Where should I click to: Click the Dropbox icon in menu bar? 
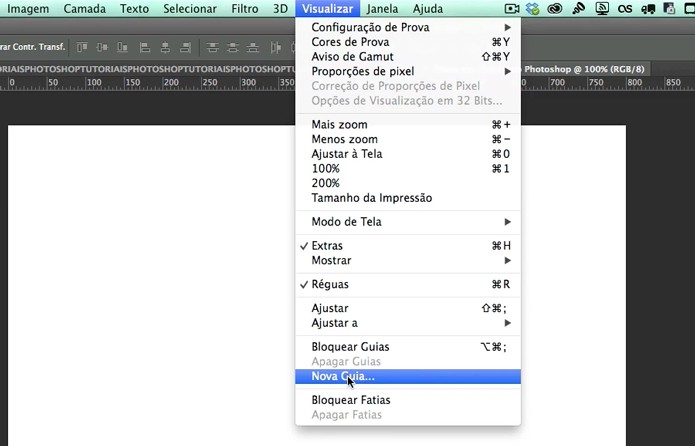532,8
